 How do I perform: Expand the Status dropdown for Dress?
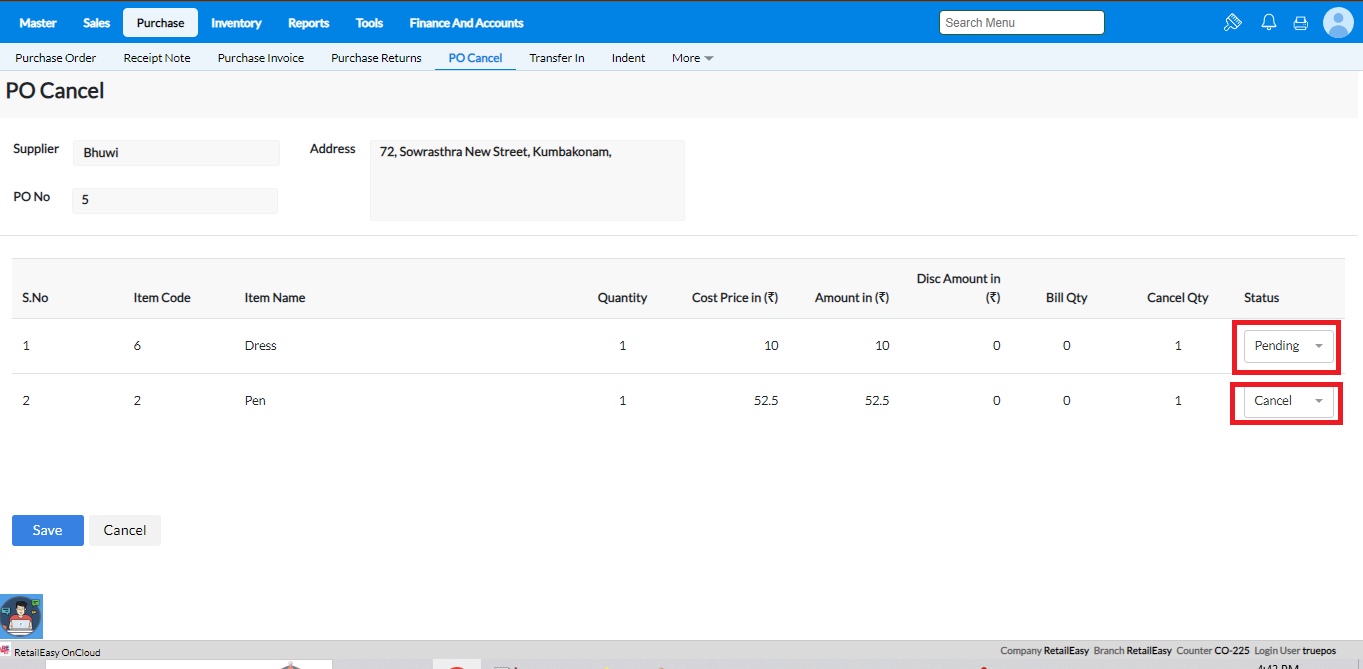[x=1288, y=346]
